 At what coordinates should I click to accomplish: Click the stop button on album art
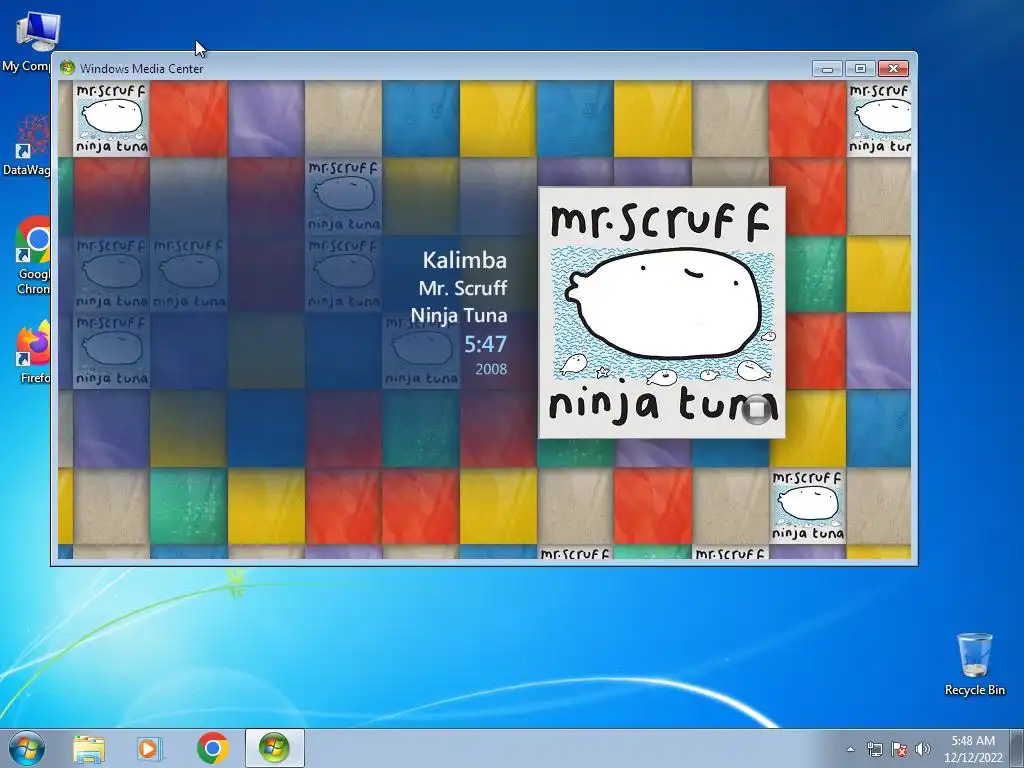pos(756,409)
